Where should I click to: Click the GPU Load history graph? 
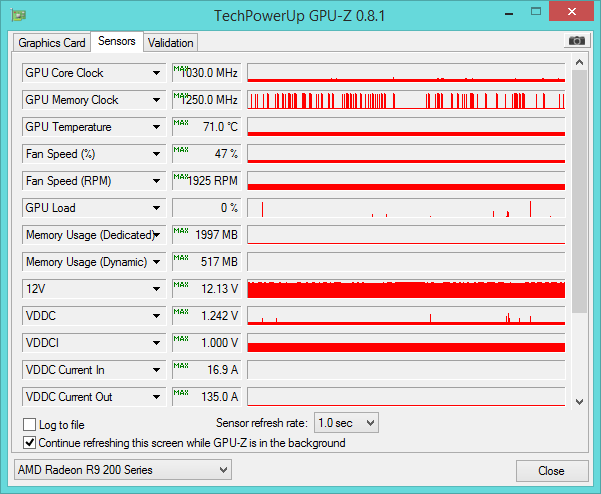pos(406,208)
